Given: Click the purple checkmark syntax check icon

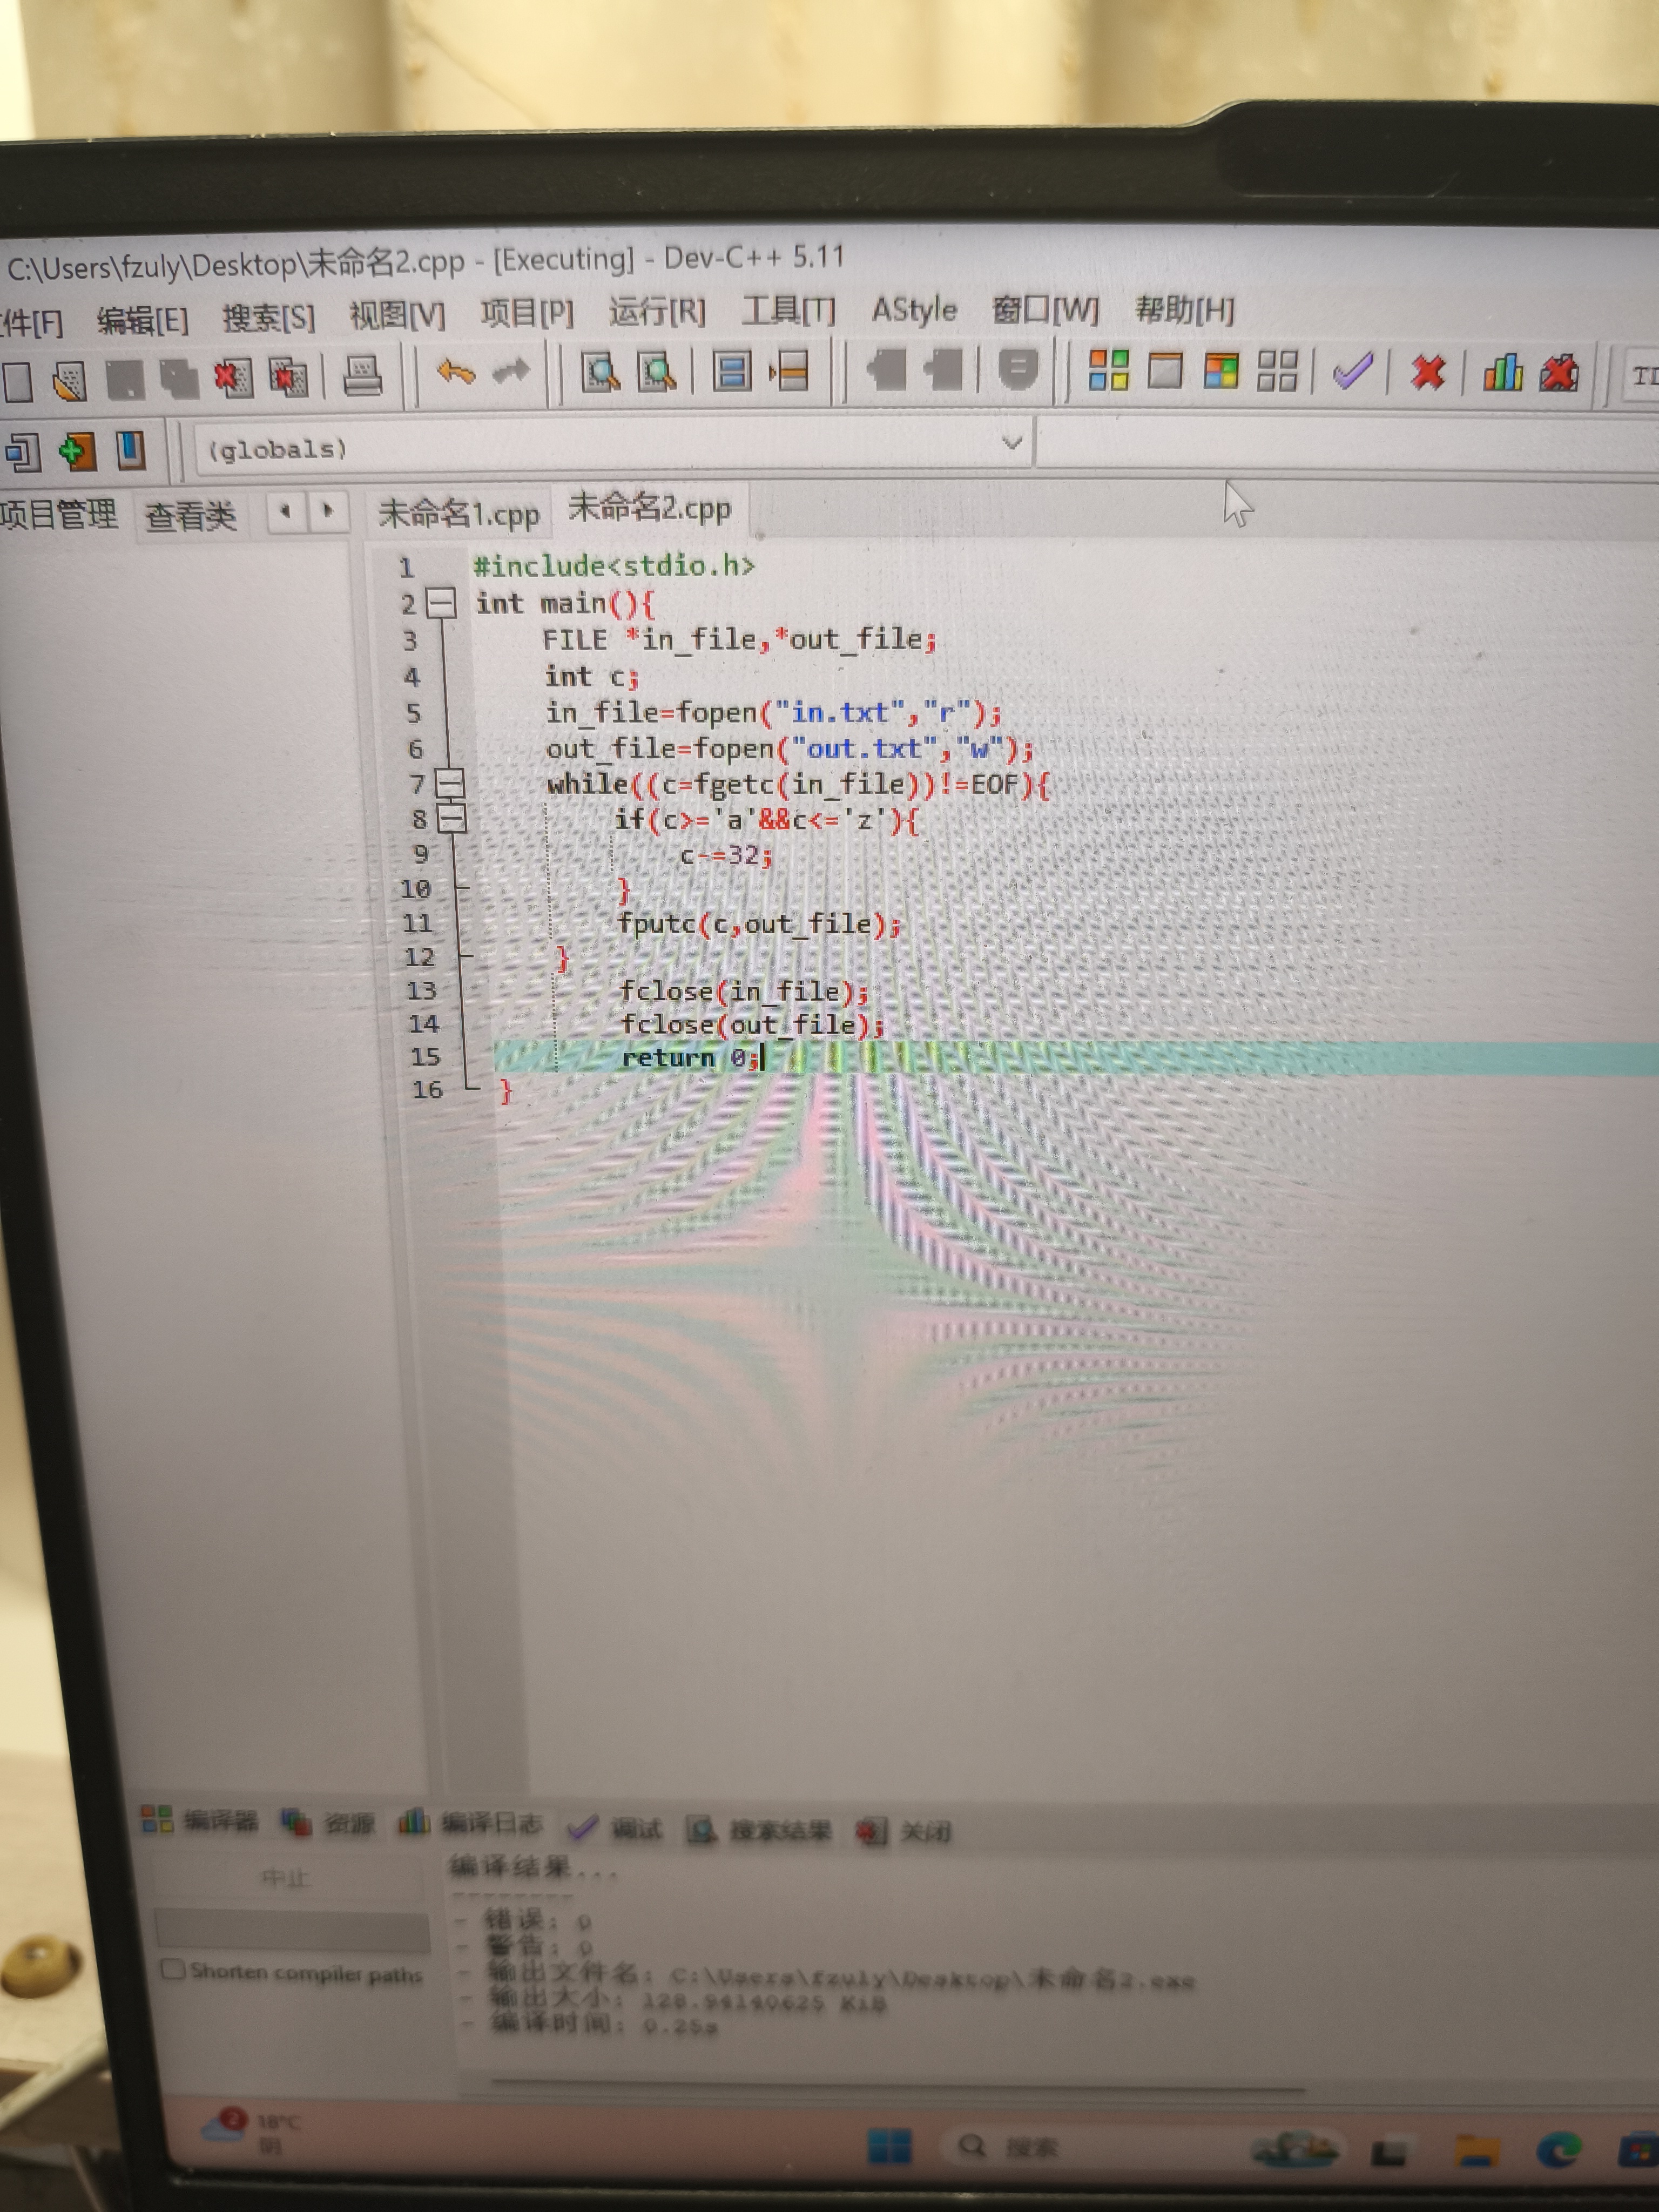Looking at the screenshot, I should tap(1352, 372).
